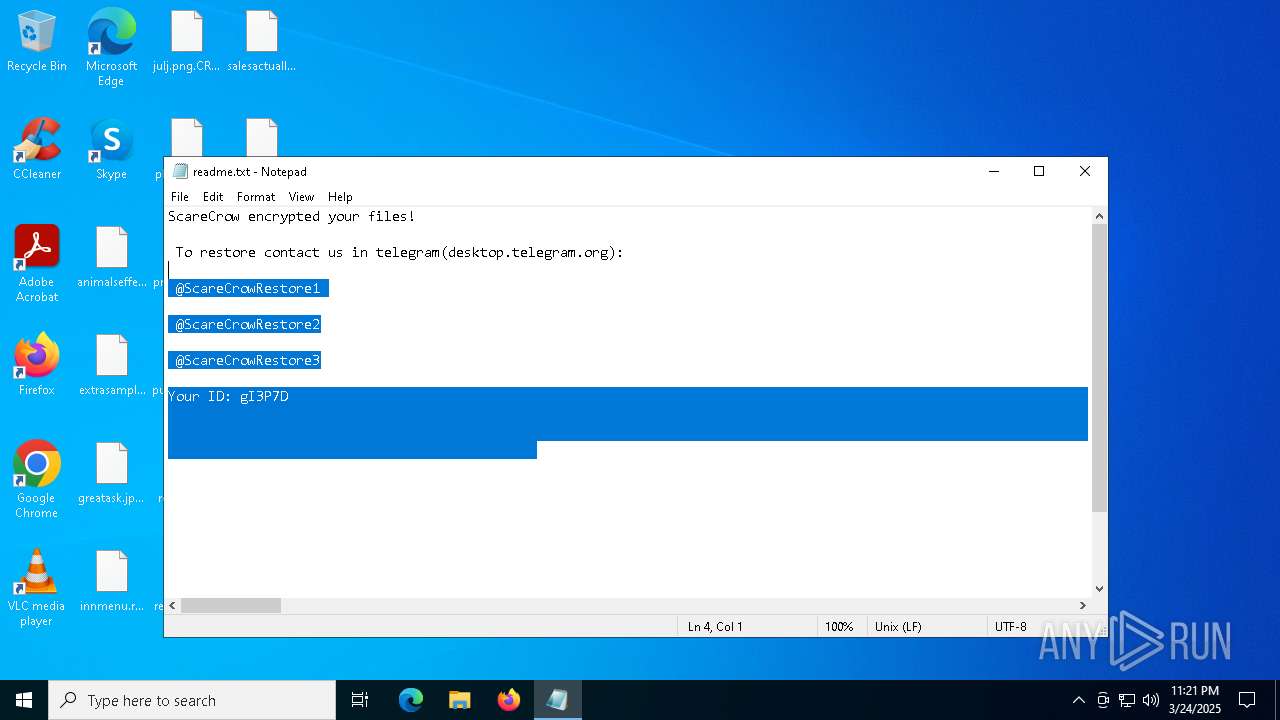Screen dimensions: 1280x720
Task: Select the extrasampl... desktop file
Action: coord(111,365)
